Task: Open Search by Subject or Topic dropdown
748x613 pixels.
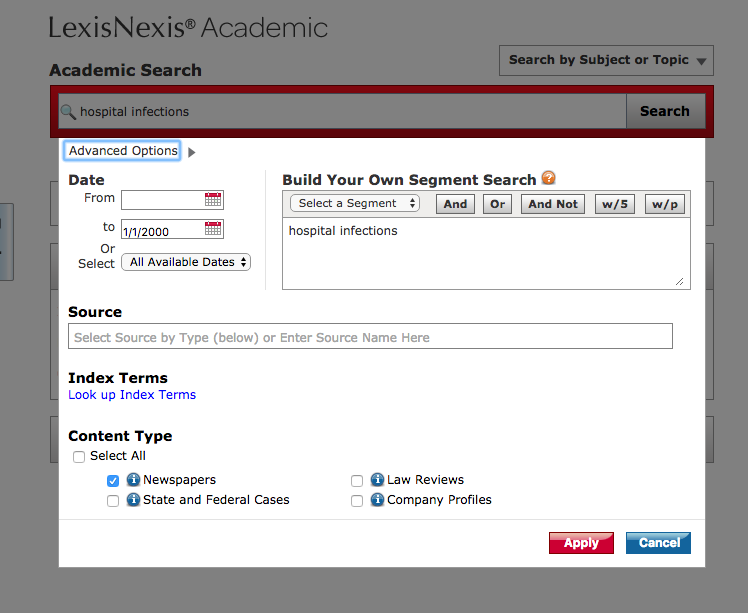Action: tap(606, 60)
